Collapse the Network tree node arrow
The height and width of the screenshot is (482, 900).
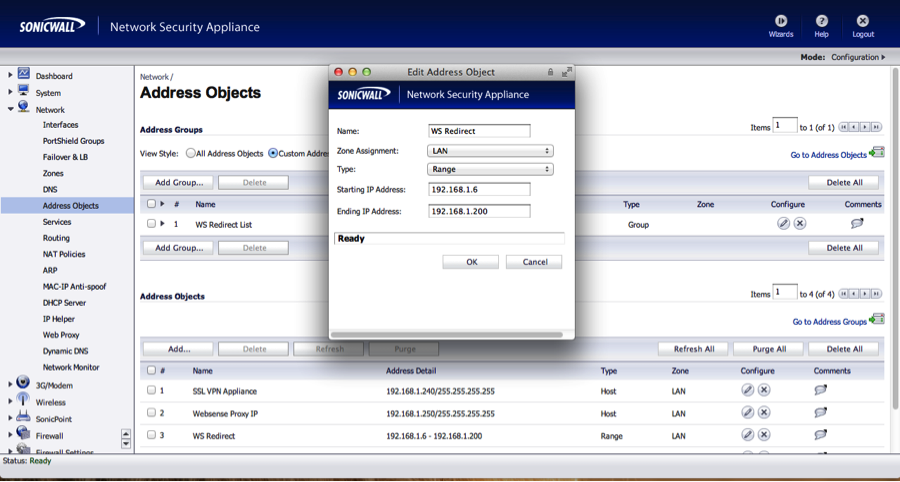pyautogui.click(x=10, y=109)
